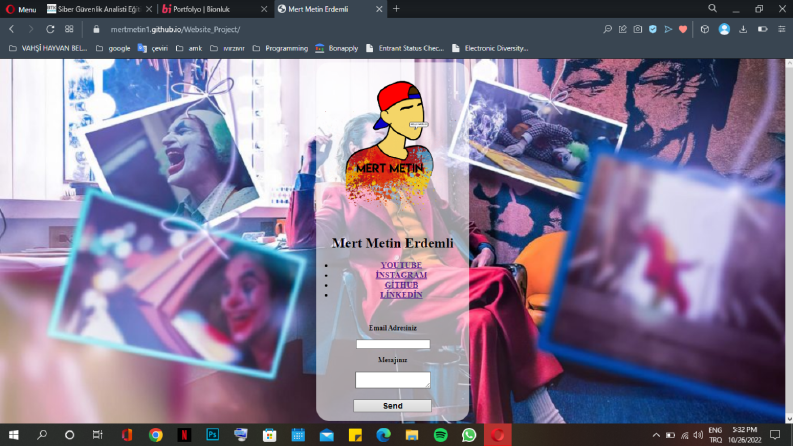Click the Mesajınız text area
793x446 pixels.
tap(393, 380)
